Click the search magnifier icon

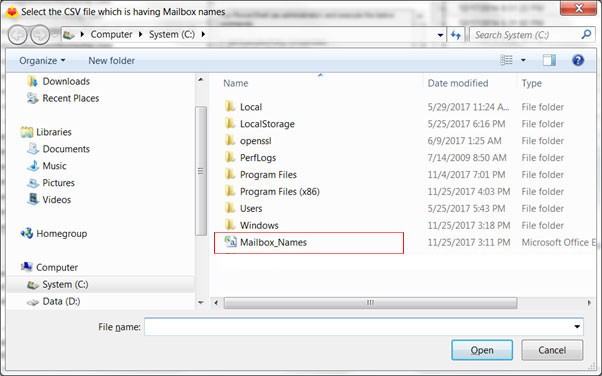tap(586, 35)
